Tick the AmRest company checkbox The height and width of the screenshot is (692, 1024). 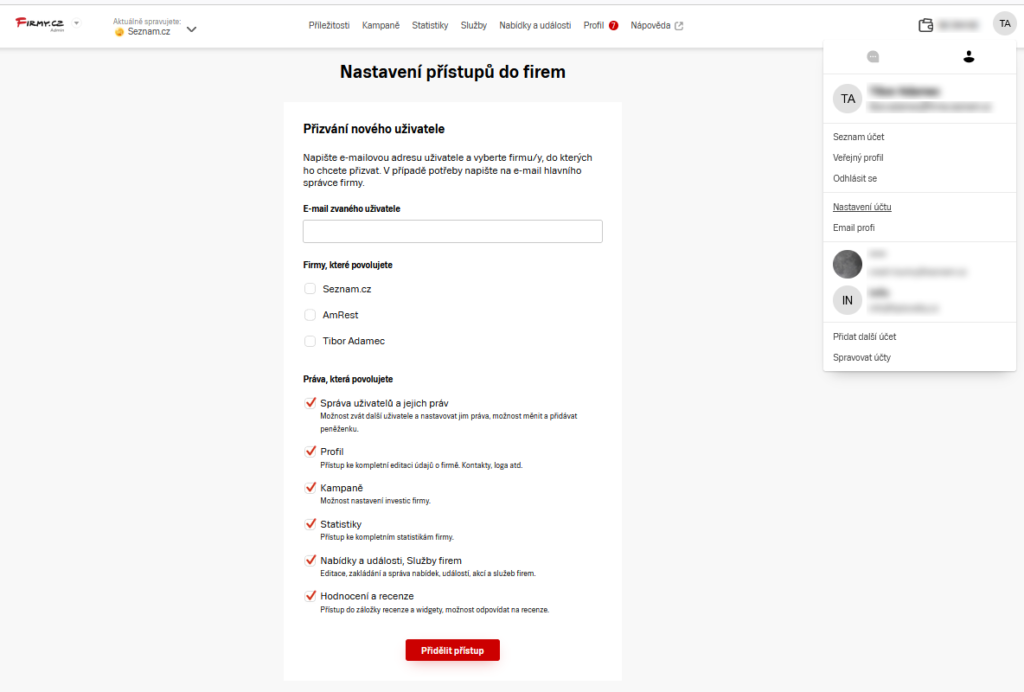[310, 315]
